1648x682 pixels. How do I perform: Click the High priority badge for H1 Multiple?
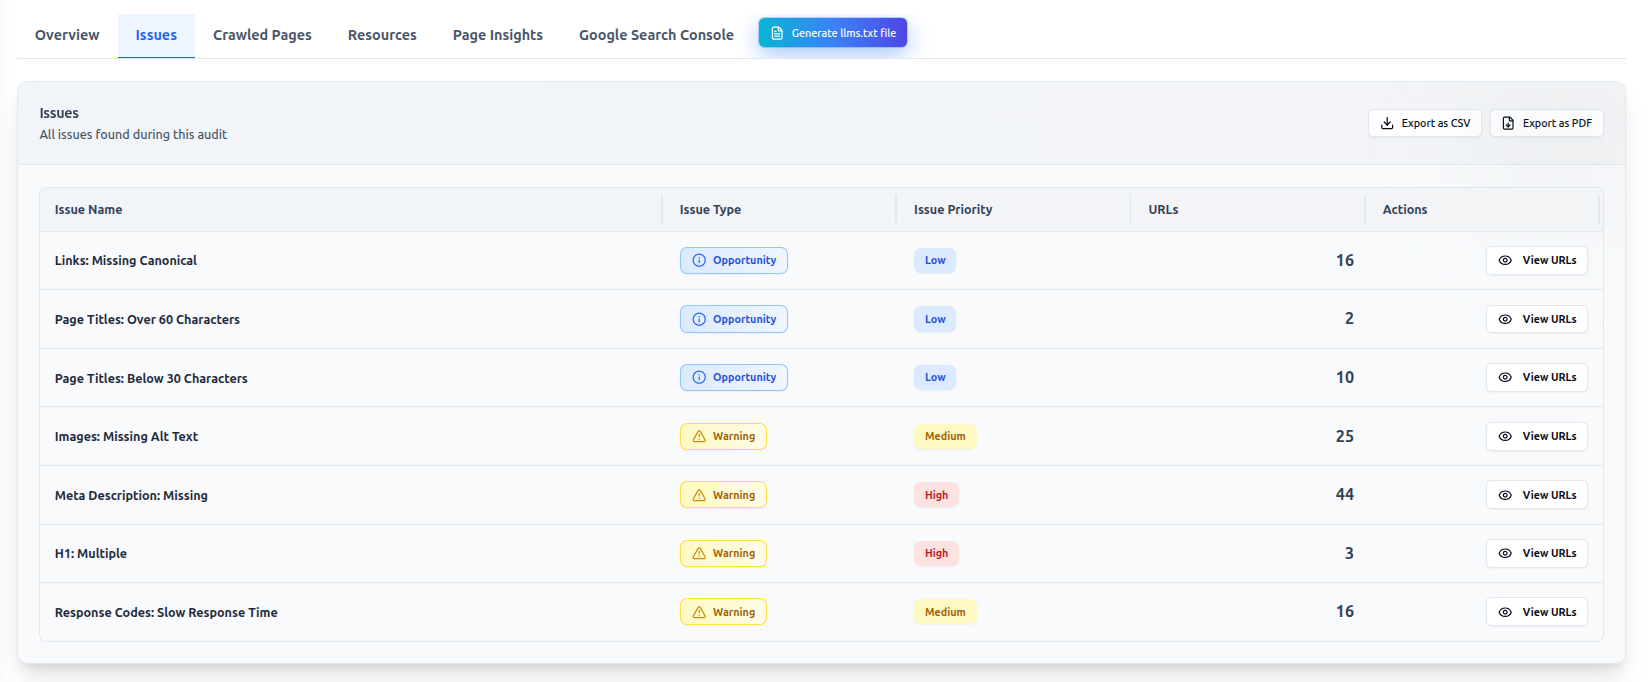(936, 553)
